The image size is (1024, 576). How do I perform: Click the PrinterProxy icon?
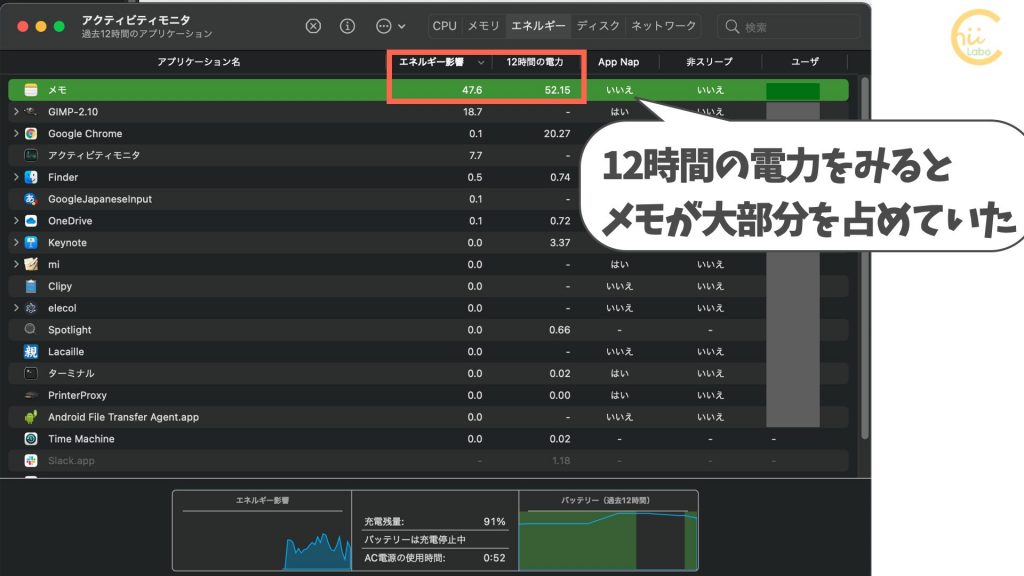(x=31, y=395)
